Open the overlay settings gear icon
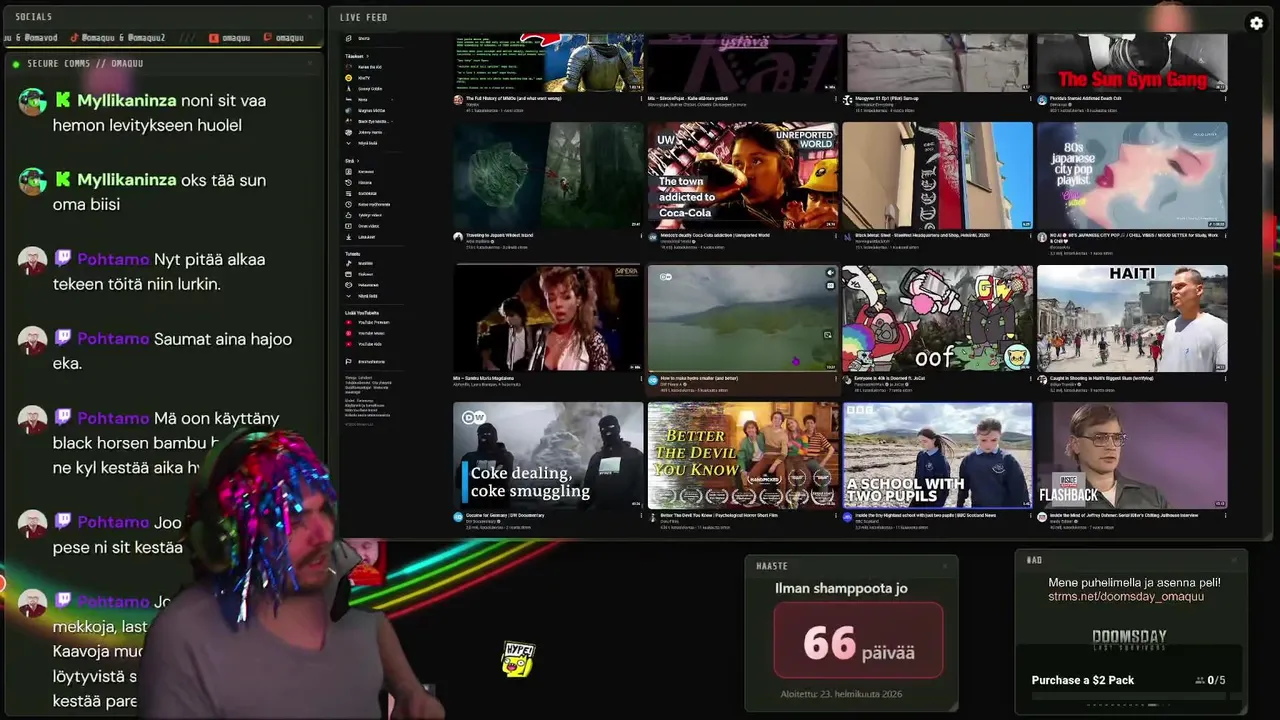 1256,23
